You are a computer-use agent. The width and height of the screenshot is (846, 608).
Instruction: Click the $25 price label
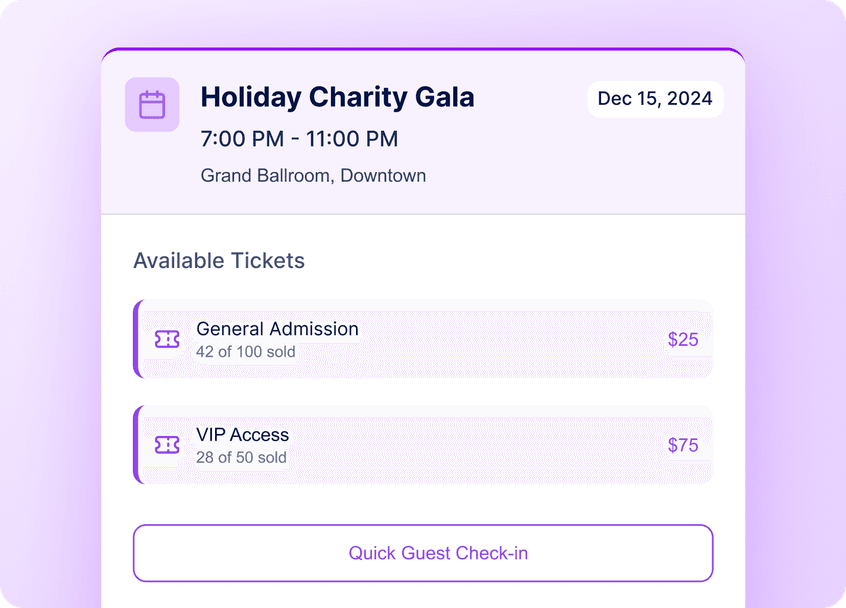[683, 339]
